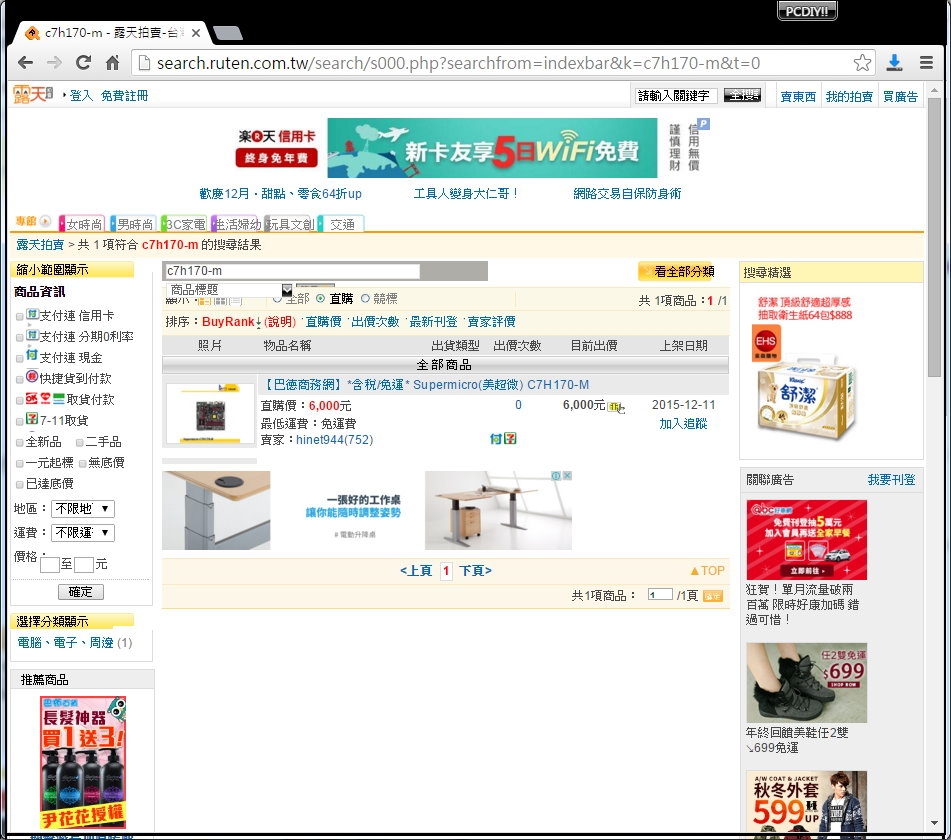Check the 已達底價 checkbox
Screen dimensions: 951x840
pos(19,485)
